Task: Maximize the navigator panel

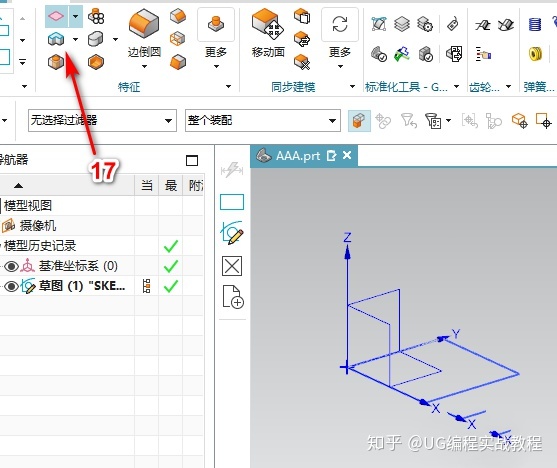Action: (x=192, y=161)
